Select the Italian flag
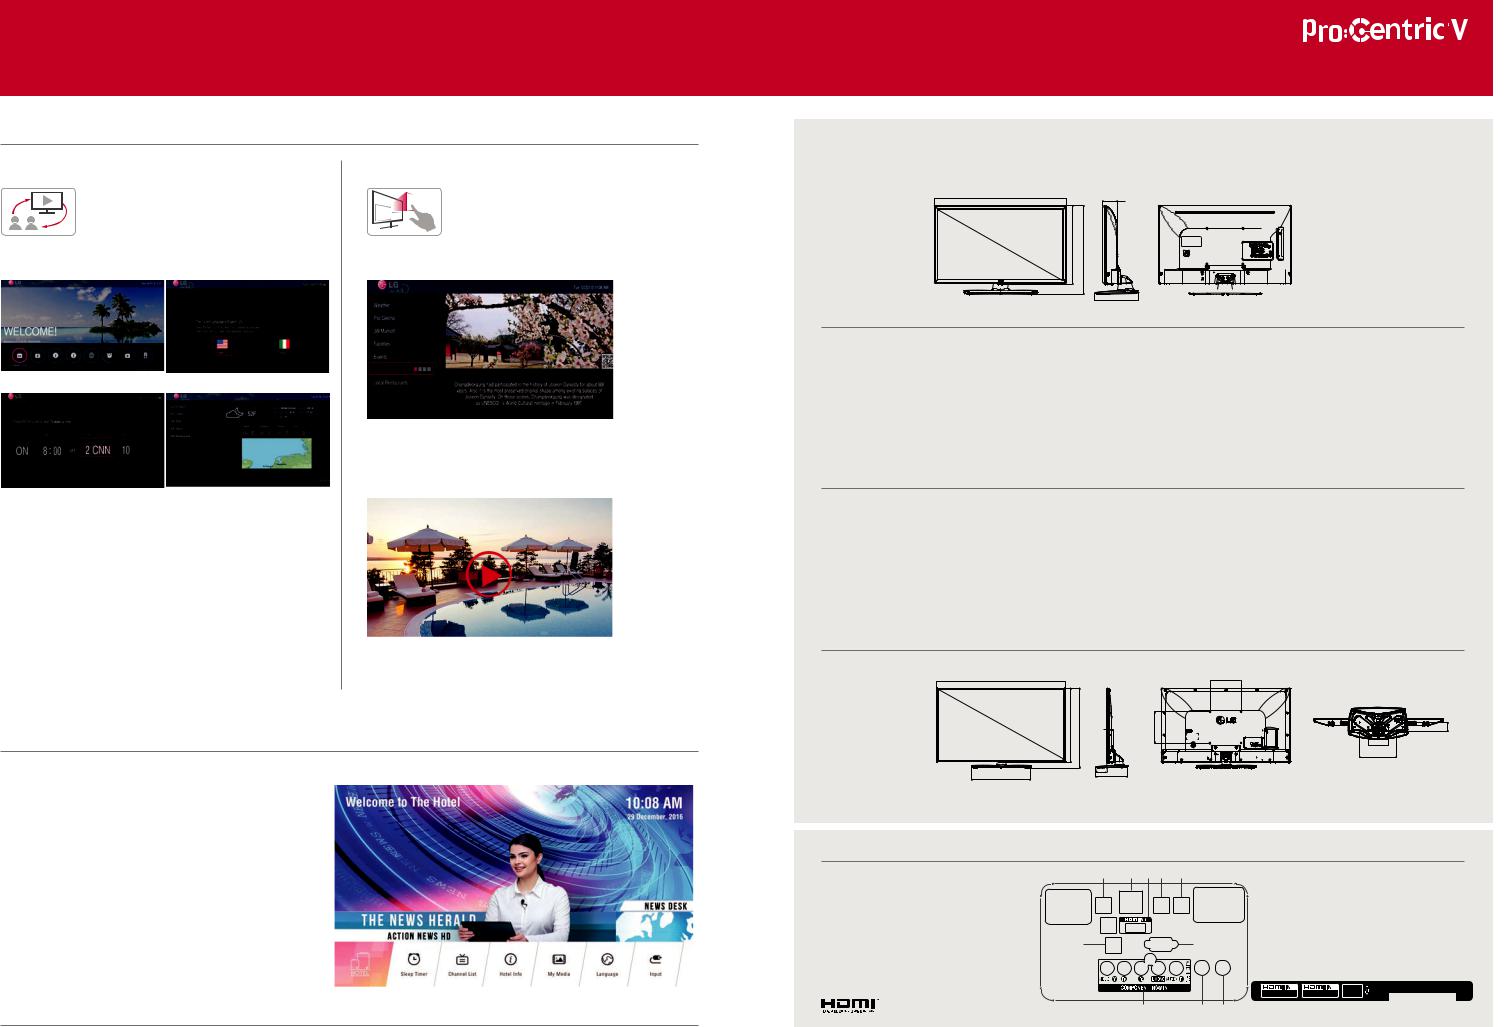Viewport: 1506px width, 1027px height. (284, 343)
